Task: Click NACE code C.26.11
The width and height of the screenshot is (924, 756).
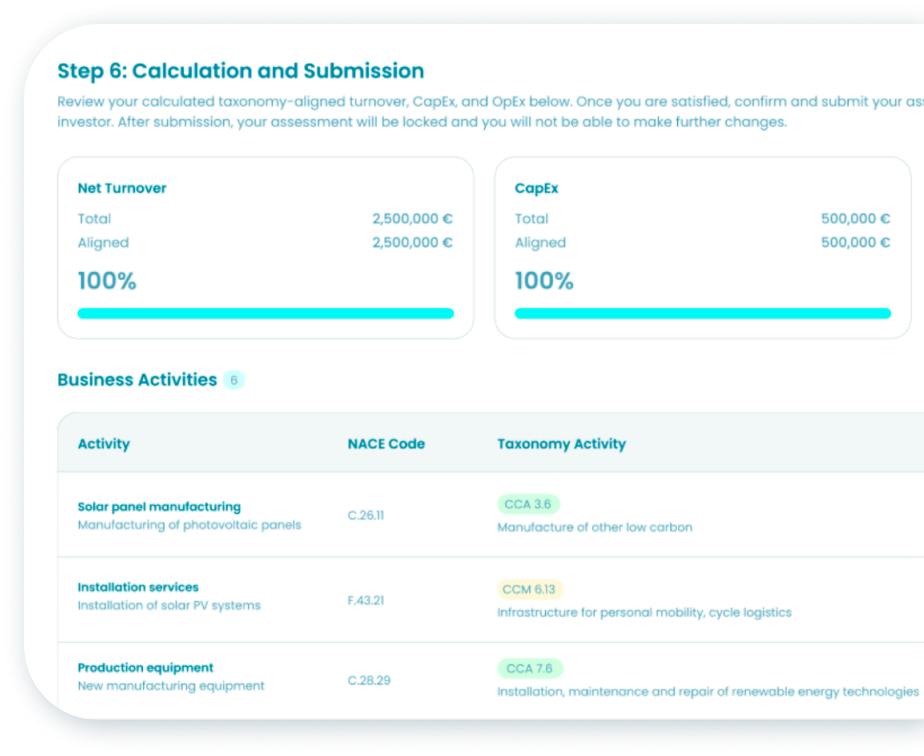Action: point(366,516)
